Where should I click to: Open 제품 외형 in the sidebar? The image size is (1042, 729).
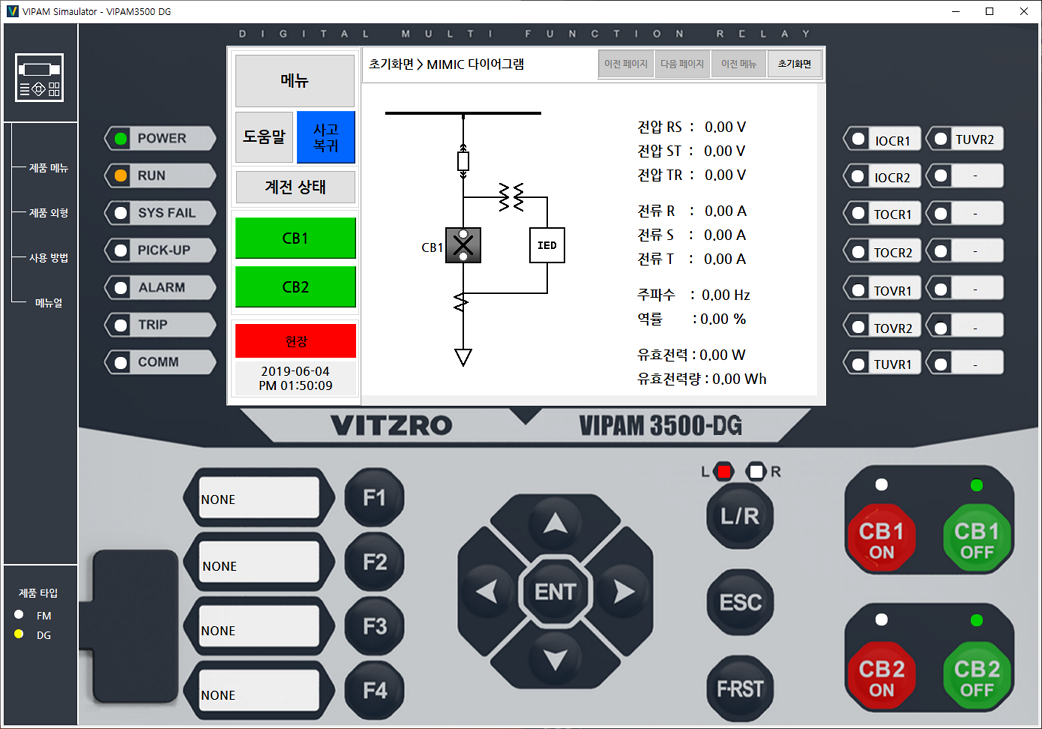tap(49, 213)
